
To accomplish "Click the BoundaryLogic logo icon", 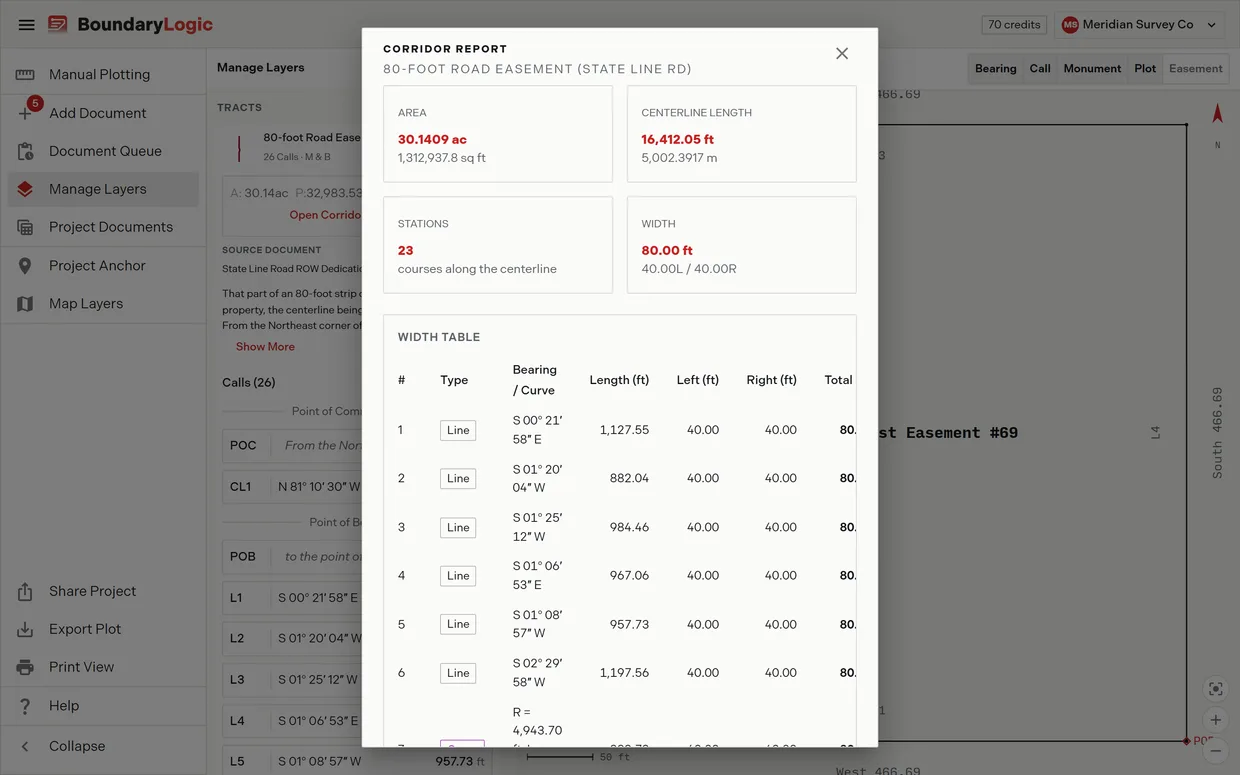I will 58,25.
